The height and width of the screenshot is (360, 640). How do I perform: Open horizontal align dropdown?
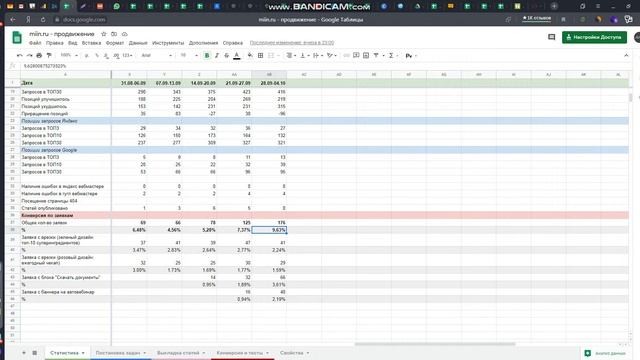291,56
